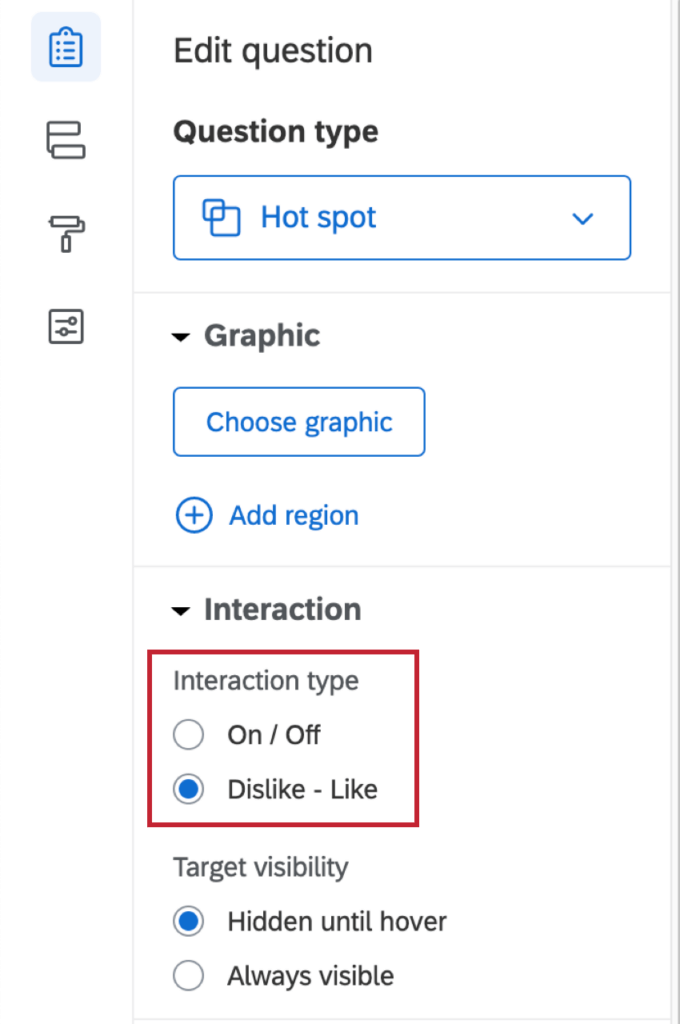Image resolution: width=680 pixels, height=1024 pixels.
Task: Select the On / Off interaction type
Action: pyautogui.click(x=188, y=734)
